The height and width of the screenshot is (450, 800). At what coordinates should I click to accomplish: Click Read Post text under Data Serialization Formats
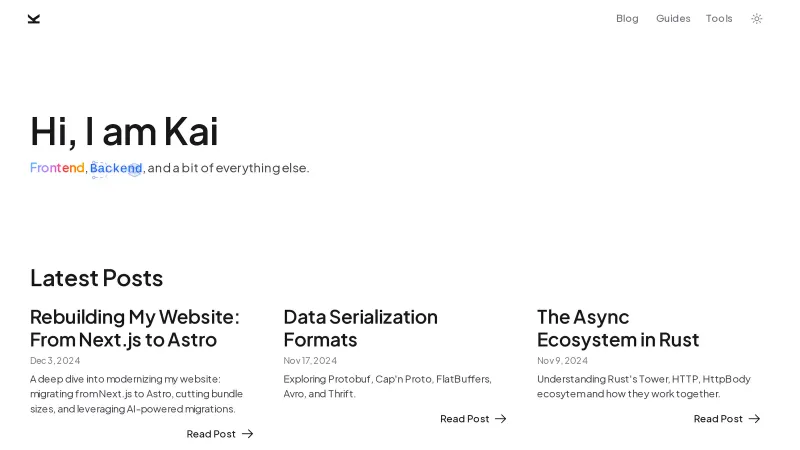pyautogui.click(x=464, y=419)
